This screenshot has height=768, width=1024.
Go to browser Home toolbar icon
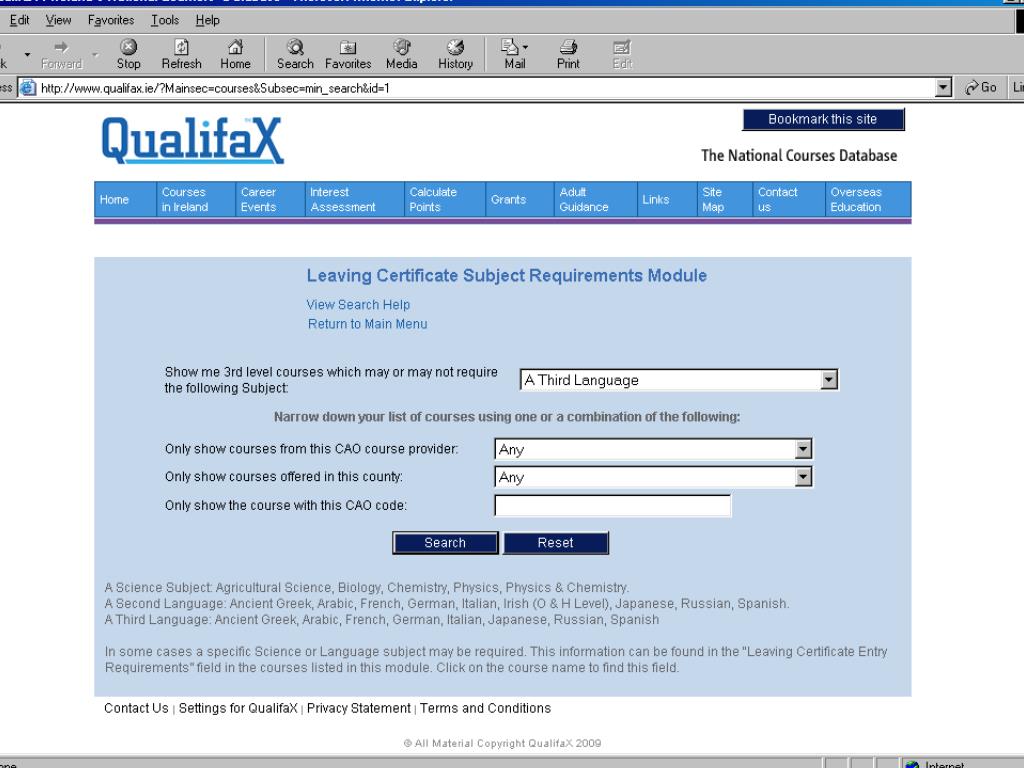(235, 54)
